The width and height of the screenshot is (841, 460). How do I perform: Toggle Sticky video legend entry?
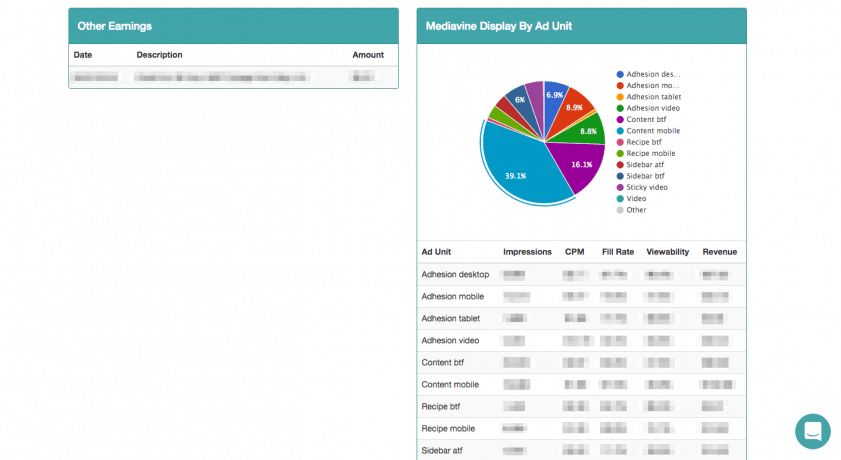(x=642, y=187)
